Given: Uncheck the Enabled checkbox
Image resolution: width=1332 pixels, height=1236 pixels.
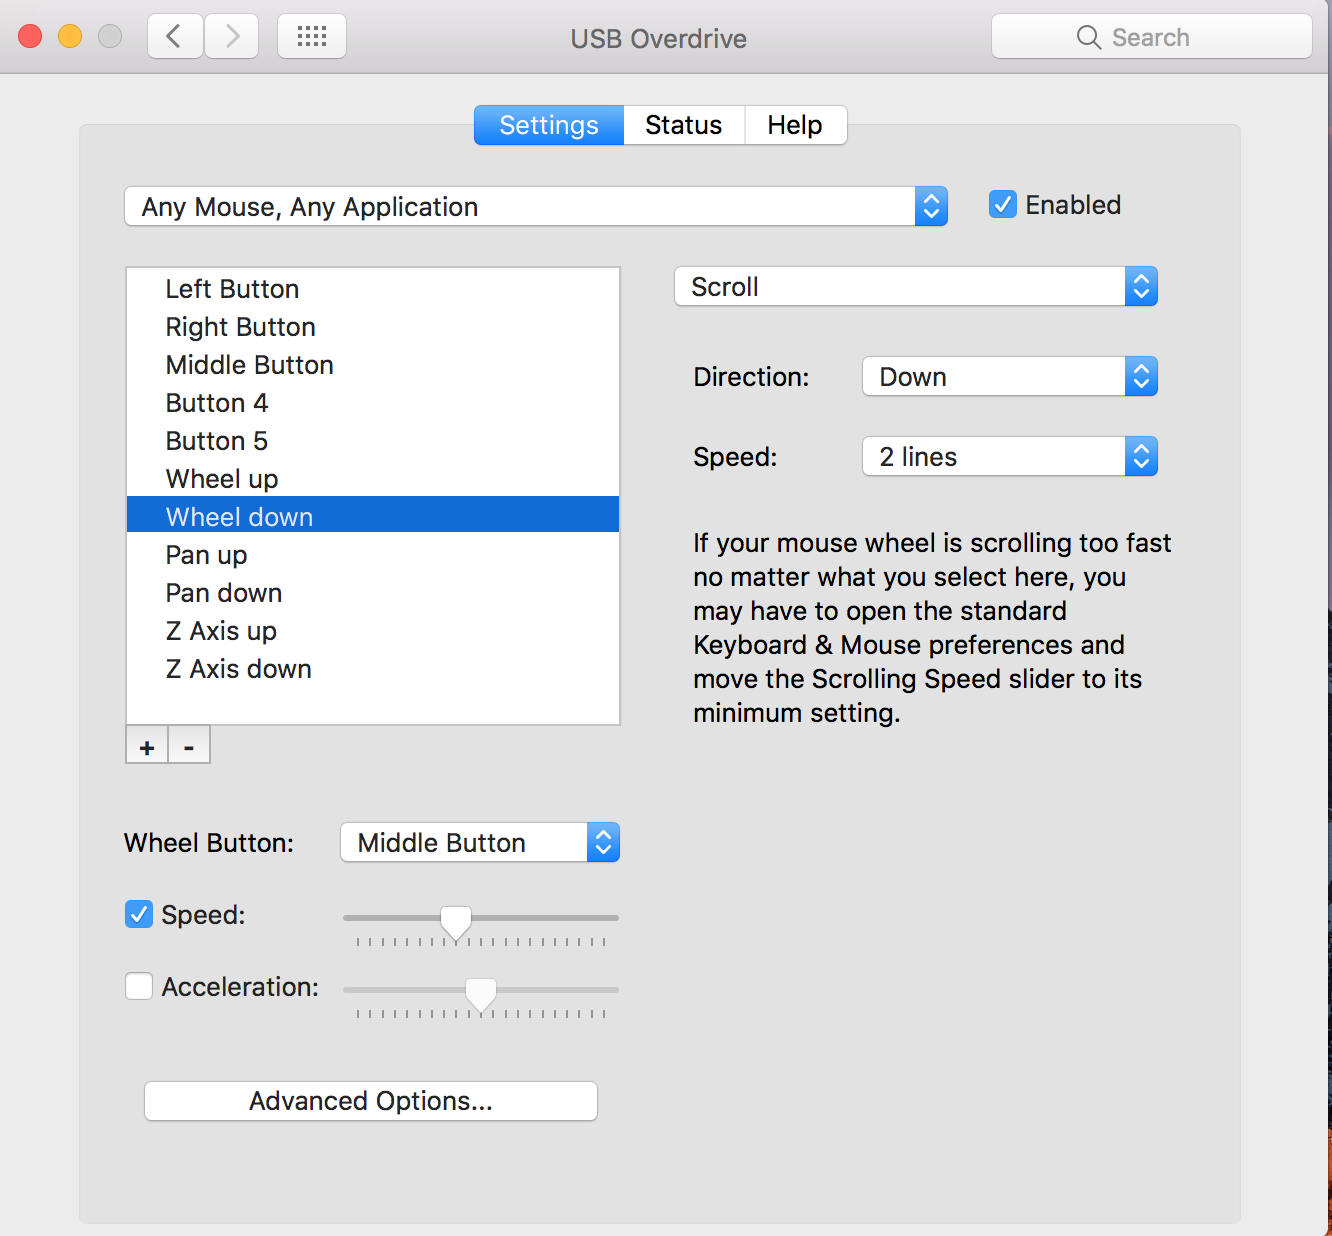Looking at the screenshot, I should pos(1003,204).
